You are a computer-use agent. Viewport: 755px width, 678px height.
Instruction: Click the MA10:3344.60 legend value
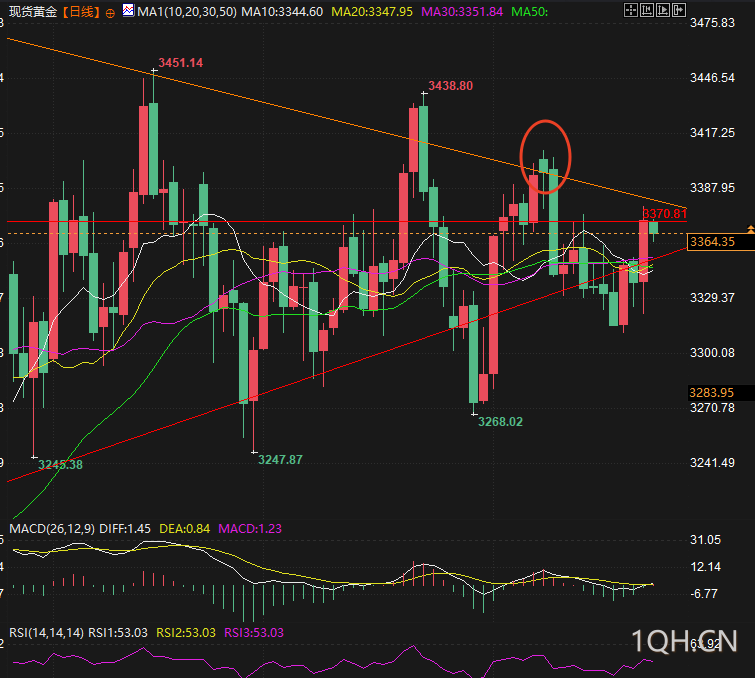click(282, 12)
